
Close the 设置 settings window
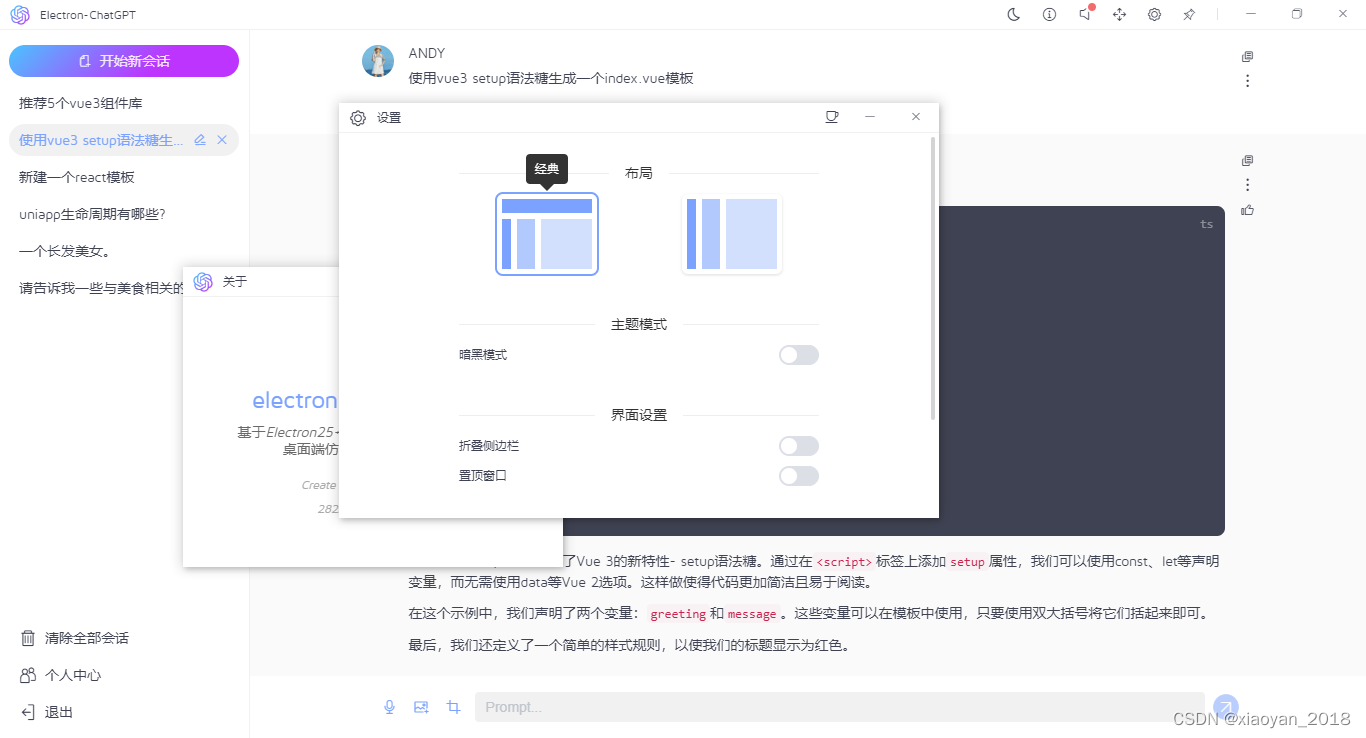915,117
